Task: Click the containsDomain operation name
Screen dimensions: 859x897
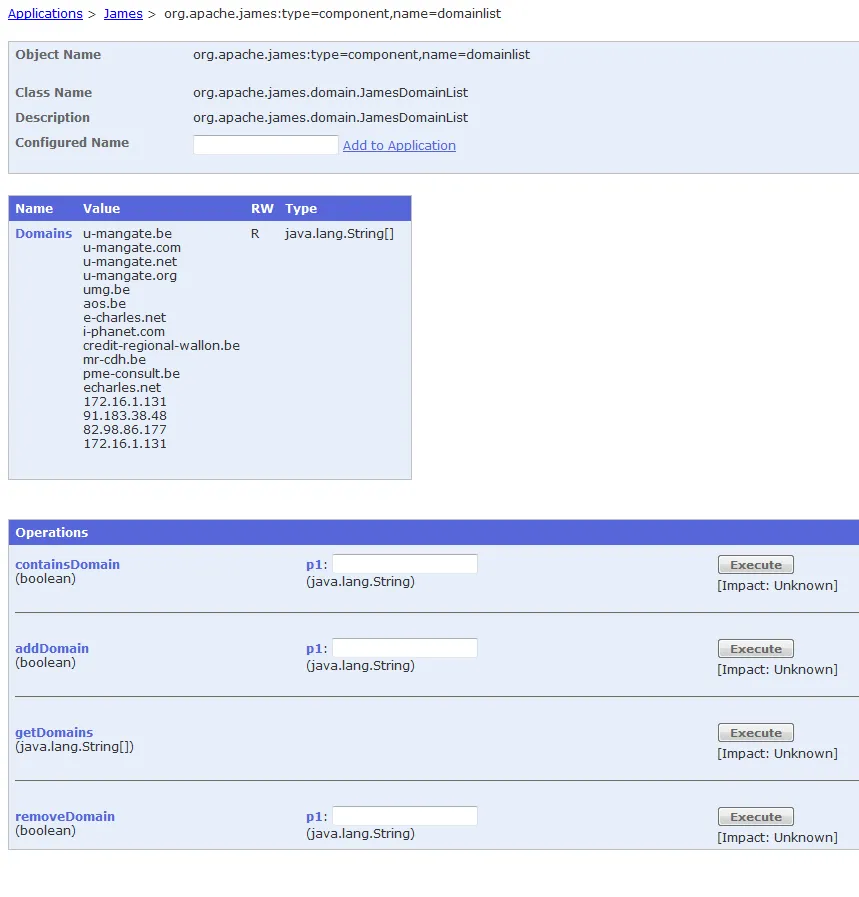Action: tap(67, 564)
